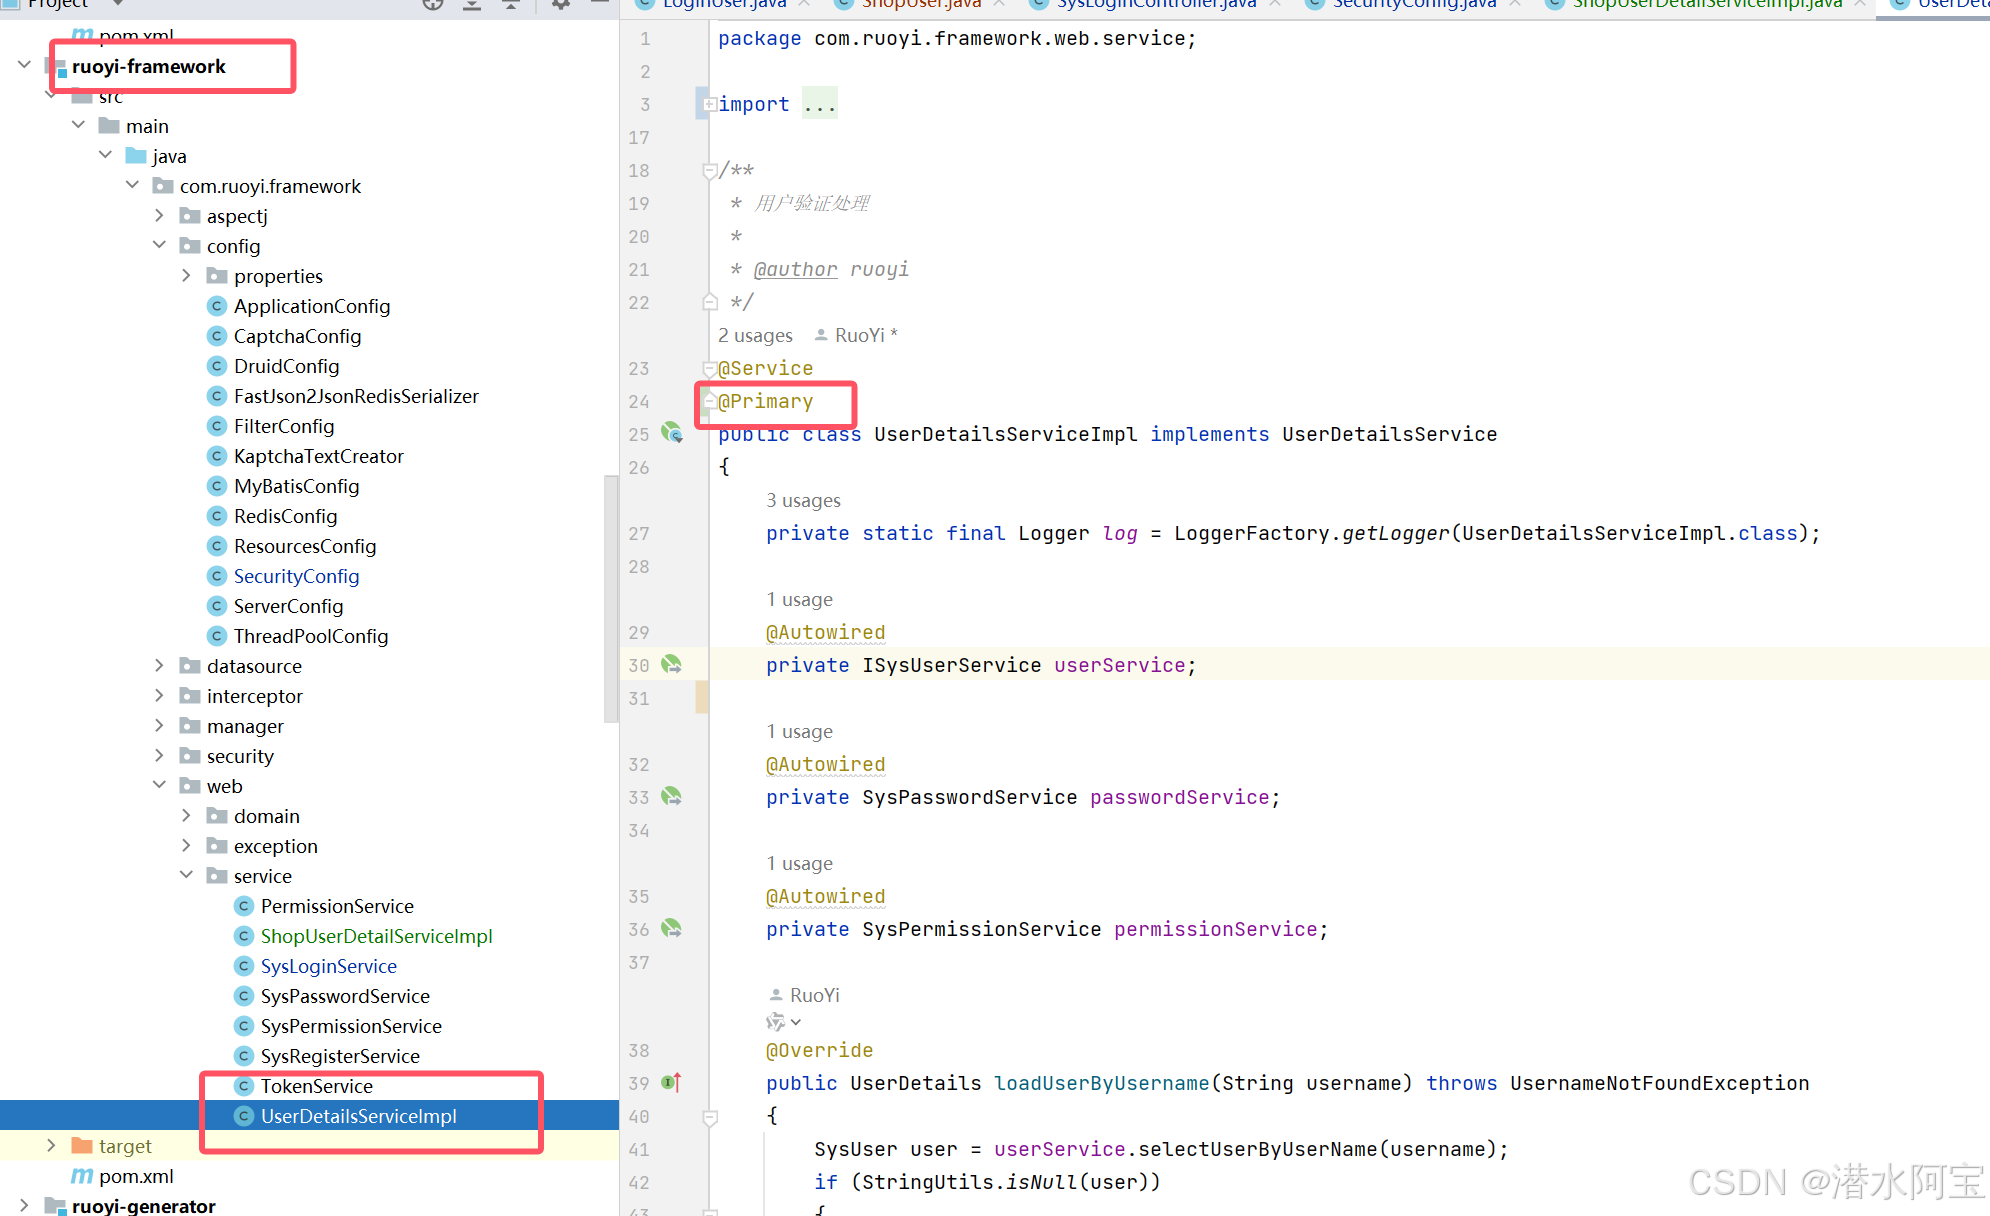Open the pom.xml file below the target folder

click(x=136, y=1176)
